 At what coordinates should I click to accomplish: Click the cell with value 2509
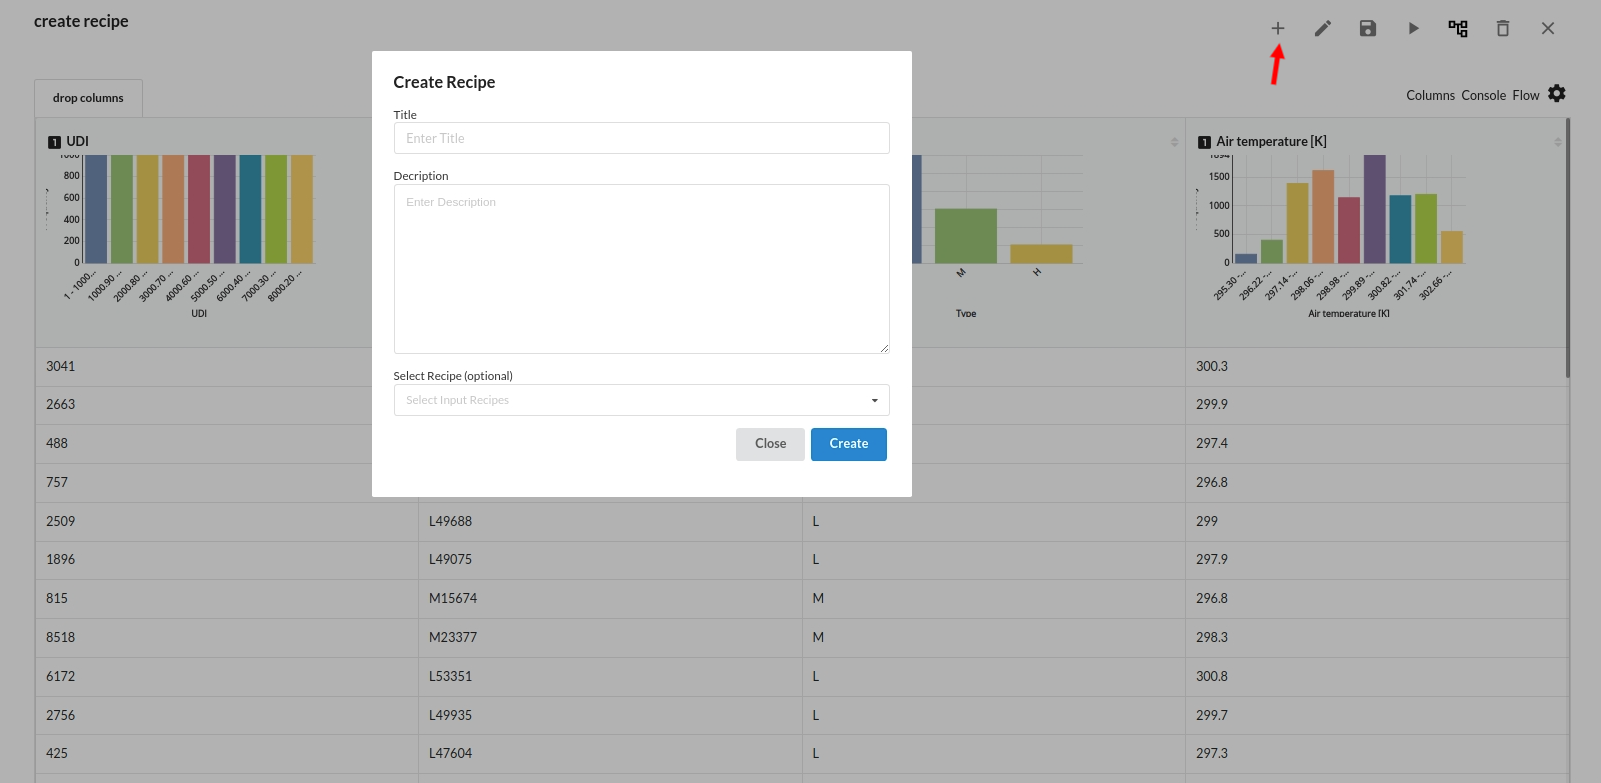pos(226,521)
